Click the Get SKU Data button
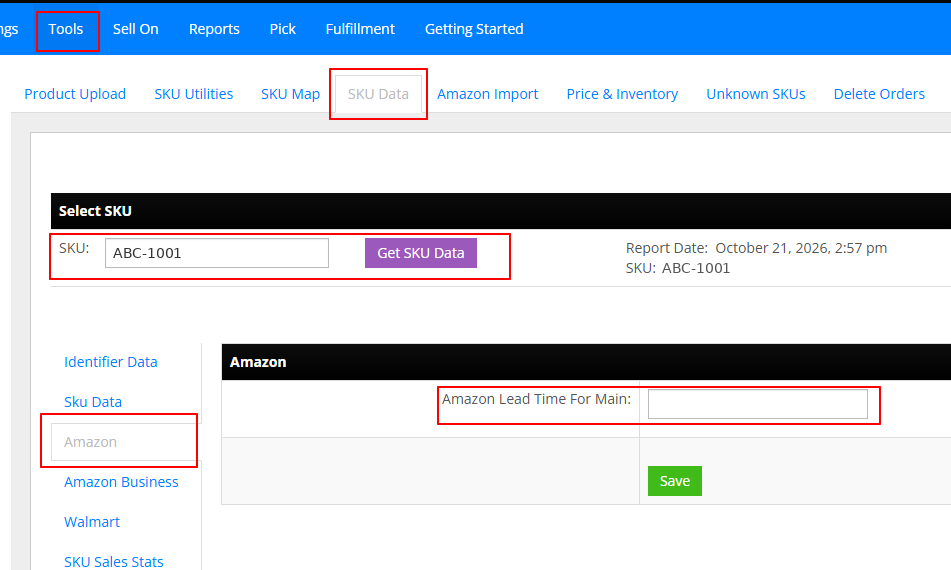 click(421, 253)
